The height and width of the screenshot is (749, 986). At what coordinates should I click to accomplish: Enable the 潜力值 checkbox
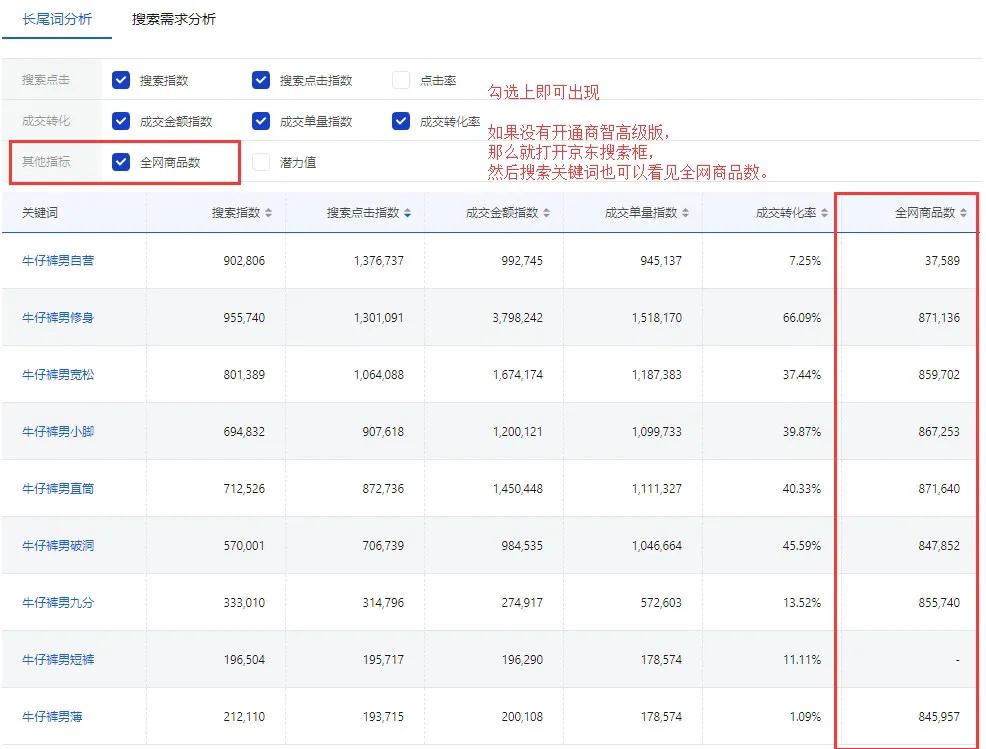[260, 161]
